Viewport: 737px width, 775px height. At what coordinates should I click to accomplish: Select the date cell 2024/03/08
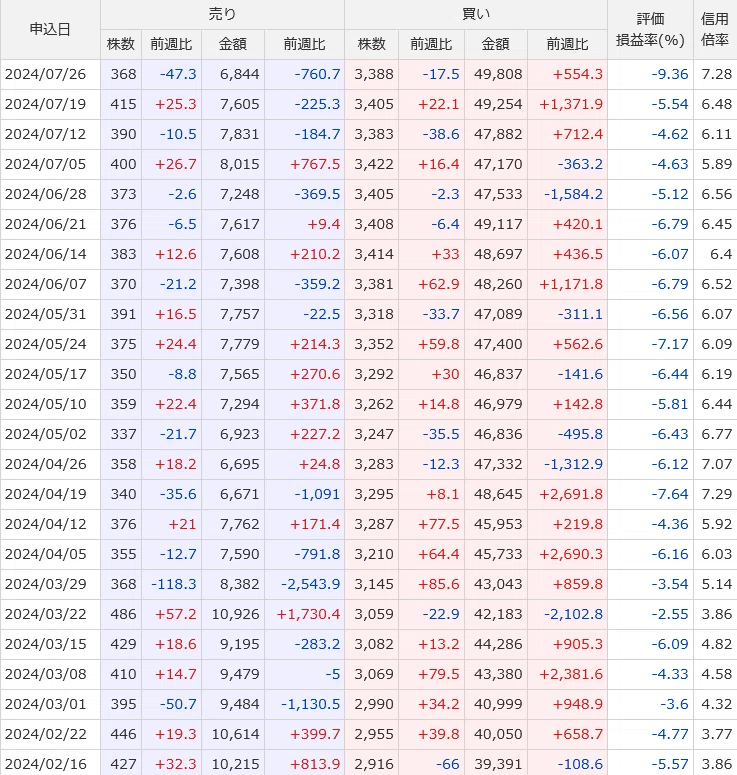tap(50, 674)
